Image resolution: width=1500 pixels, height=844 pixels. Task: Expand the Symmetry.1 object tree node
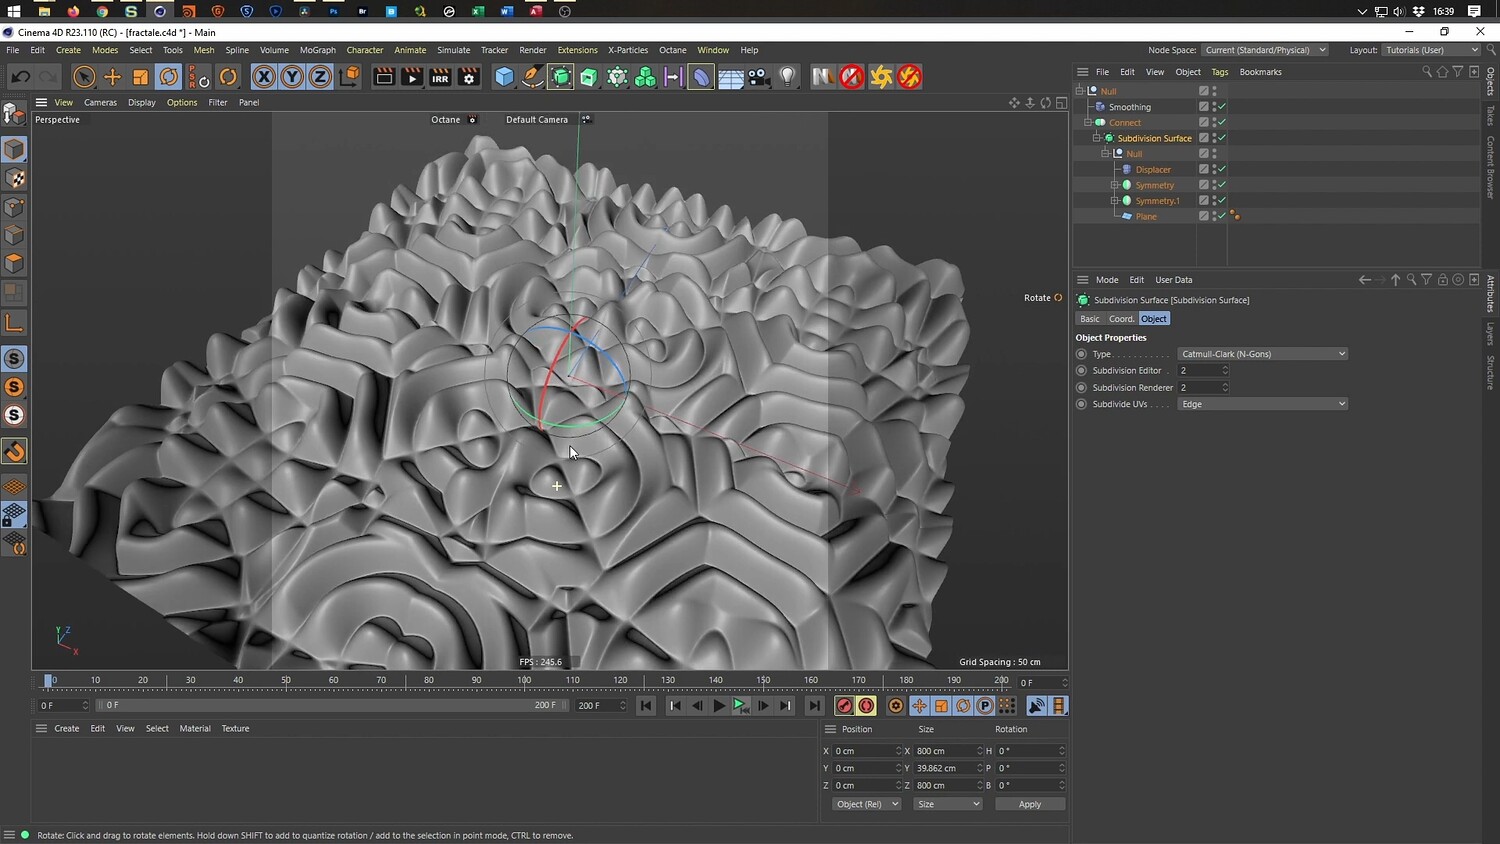click(1114, 201)
